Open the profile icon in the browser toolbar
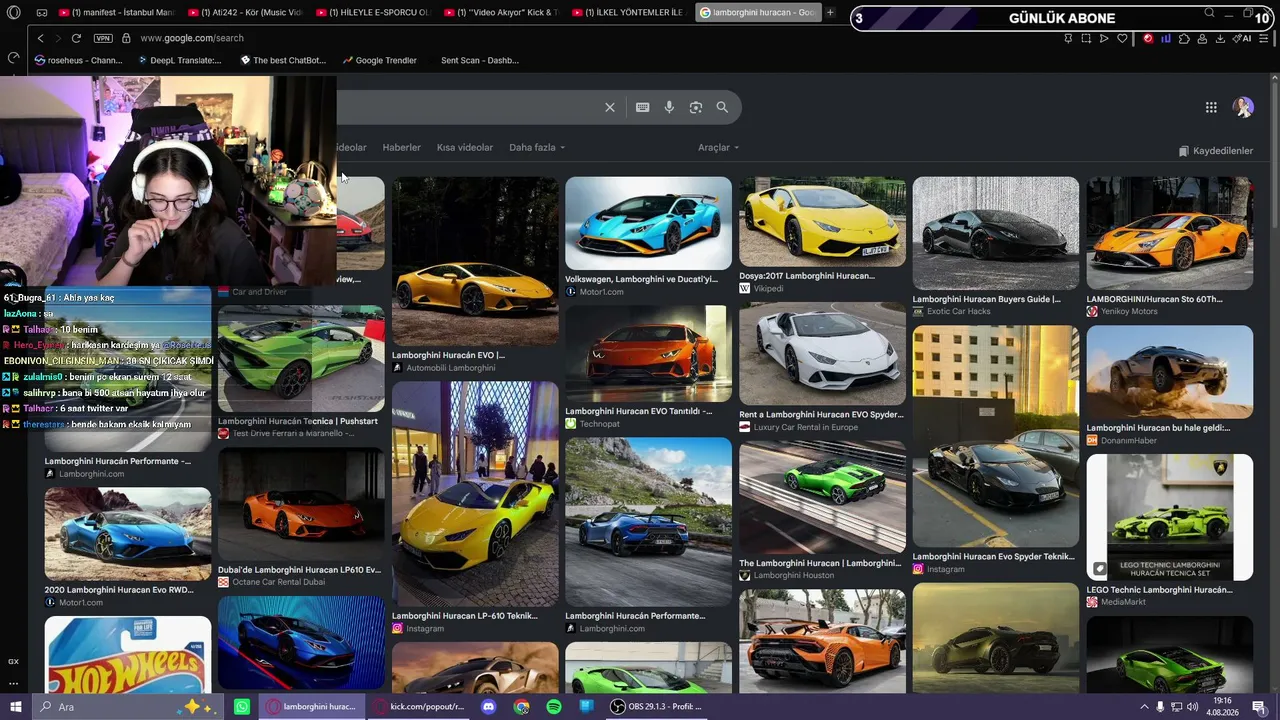Viewport: 1280px width, 720px height. (1202, 38)
